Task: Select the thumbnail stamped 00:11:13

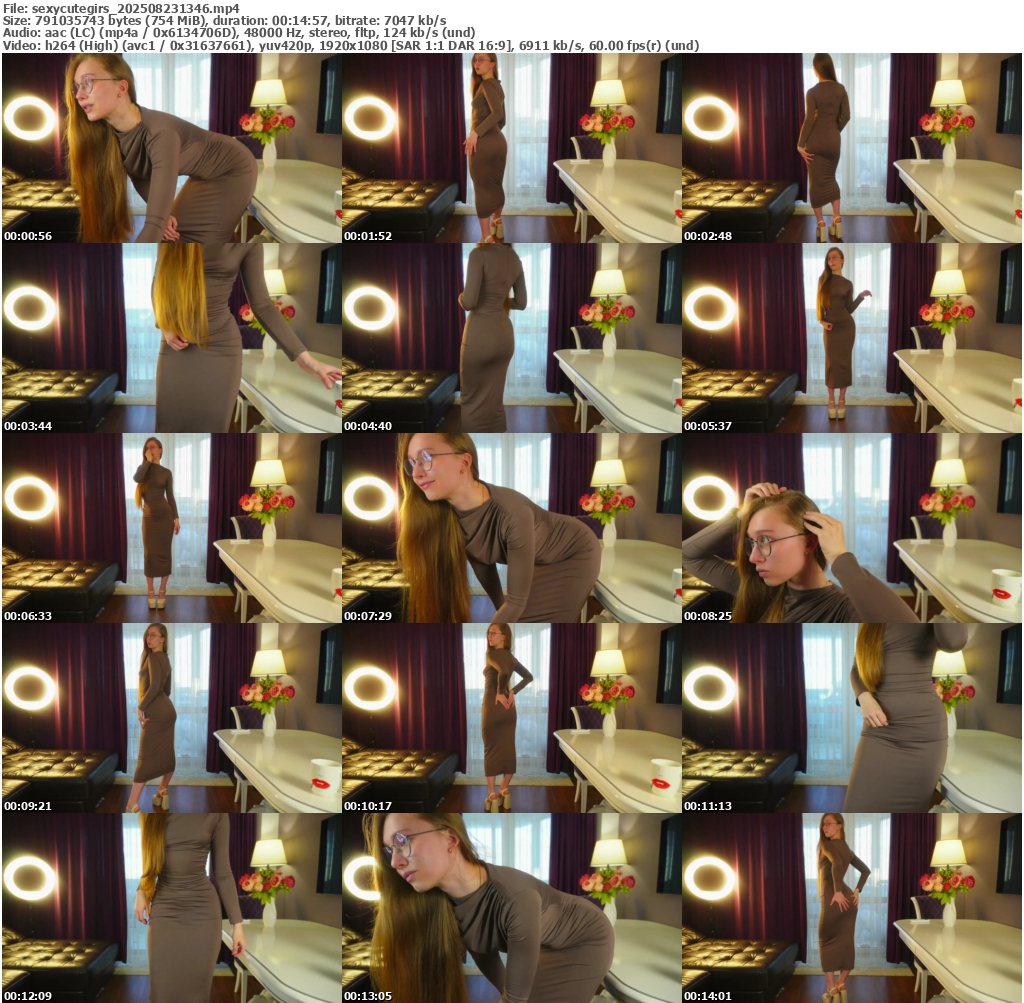Action: (852, 718)
